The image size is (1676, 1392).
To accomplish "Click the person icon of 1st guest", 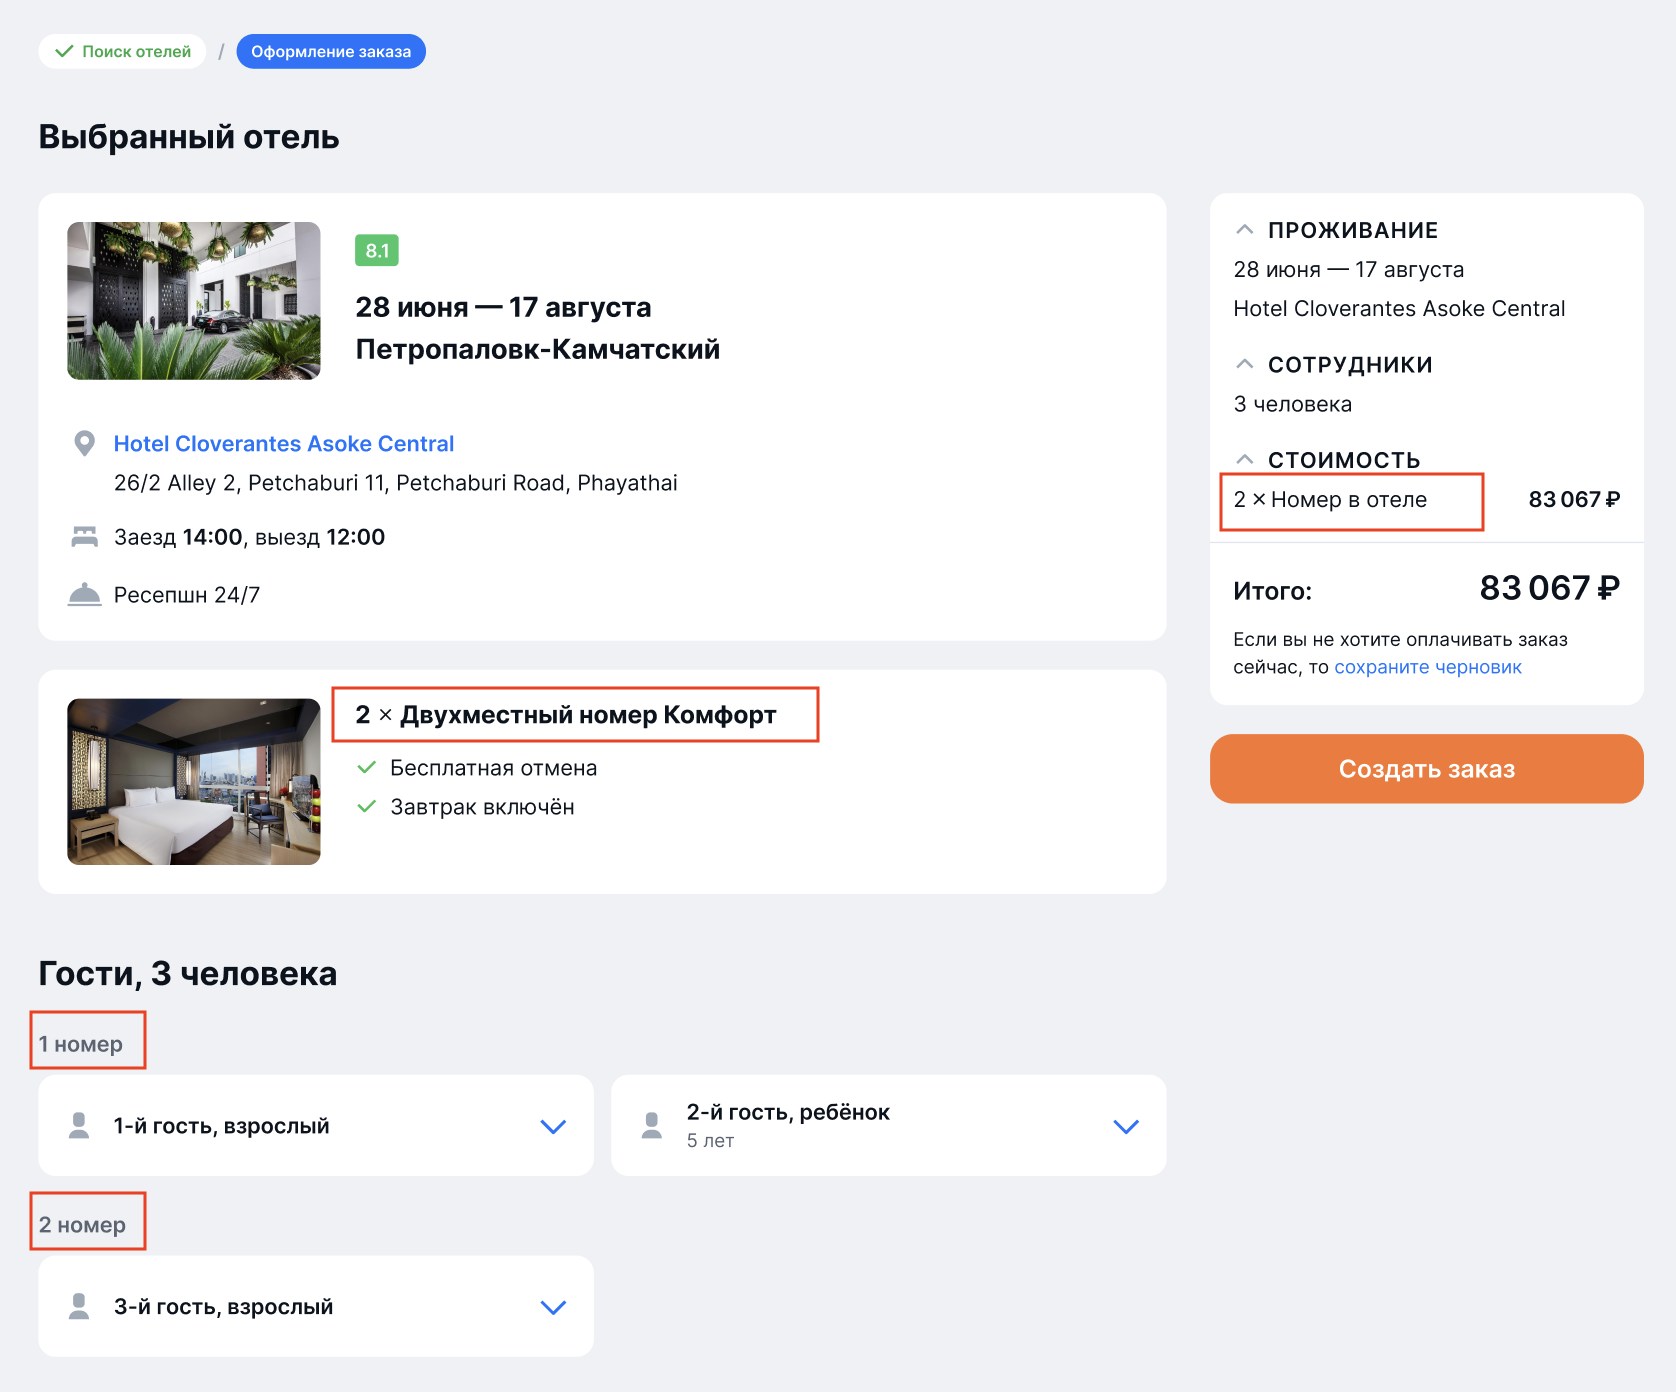I will (79, 1126).
